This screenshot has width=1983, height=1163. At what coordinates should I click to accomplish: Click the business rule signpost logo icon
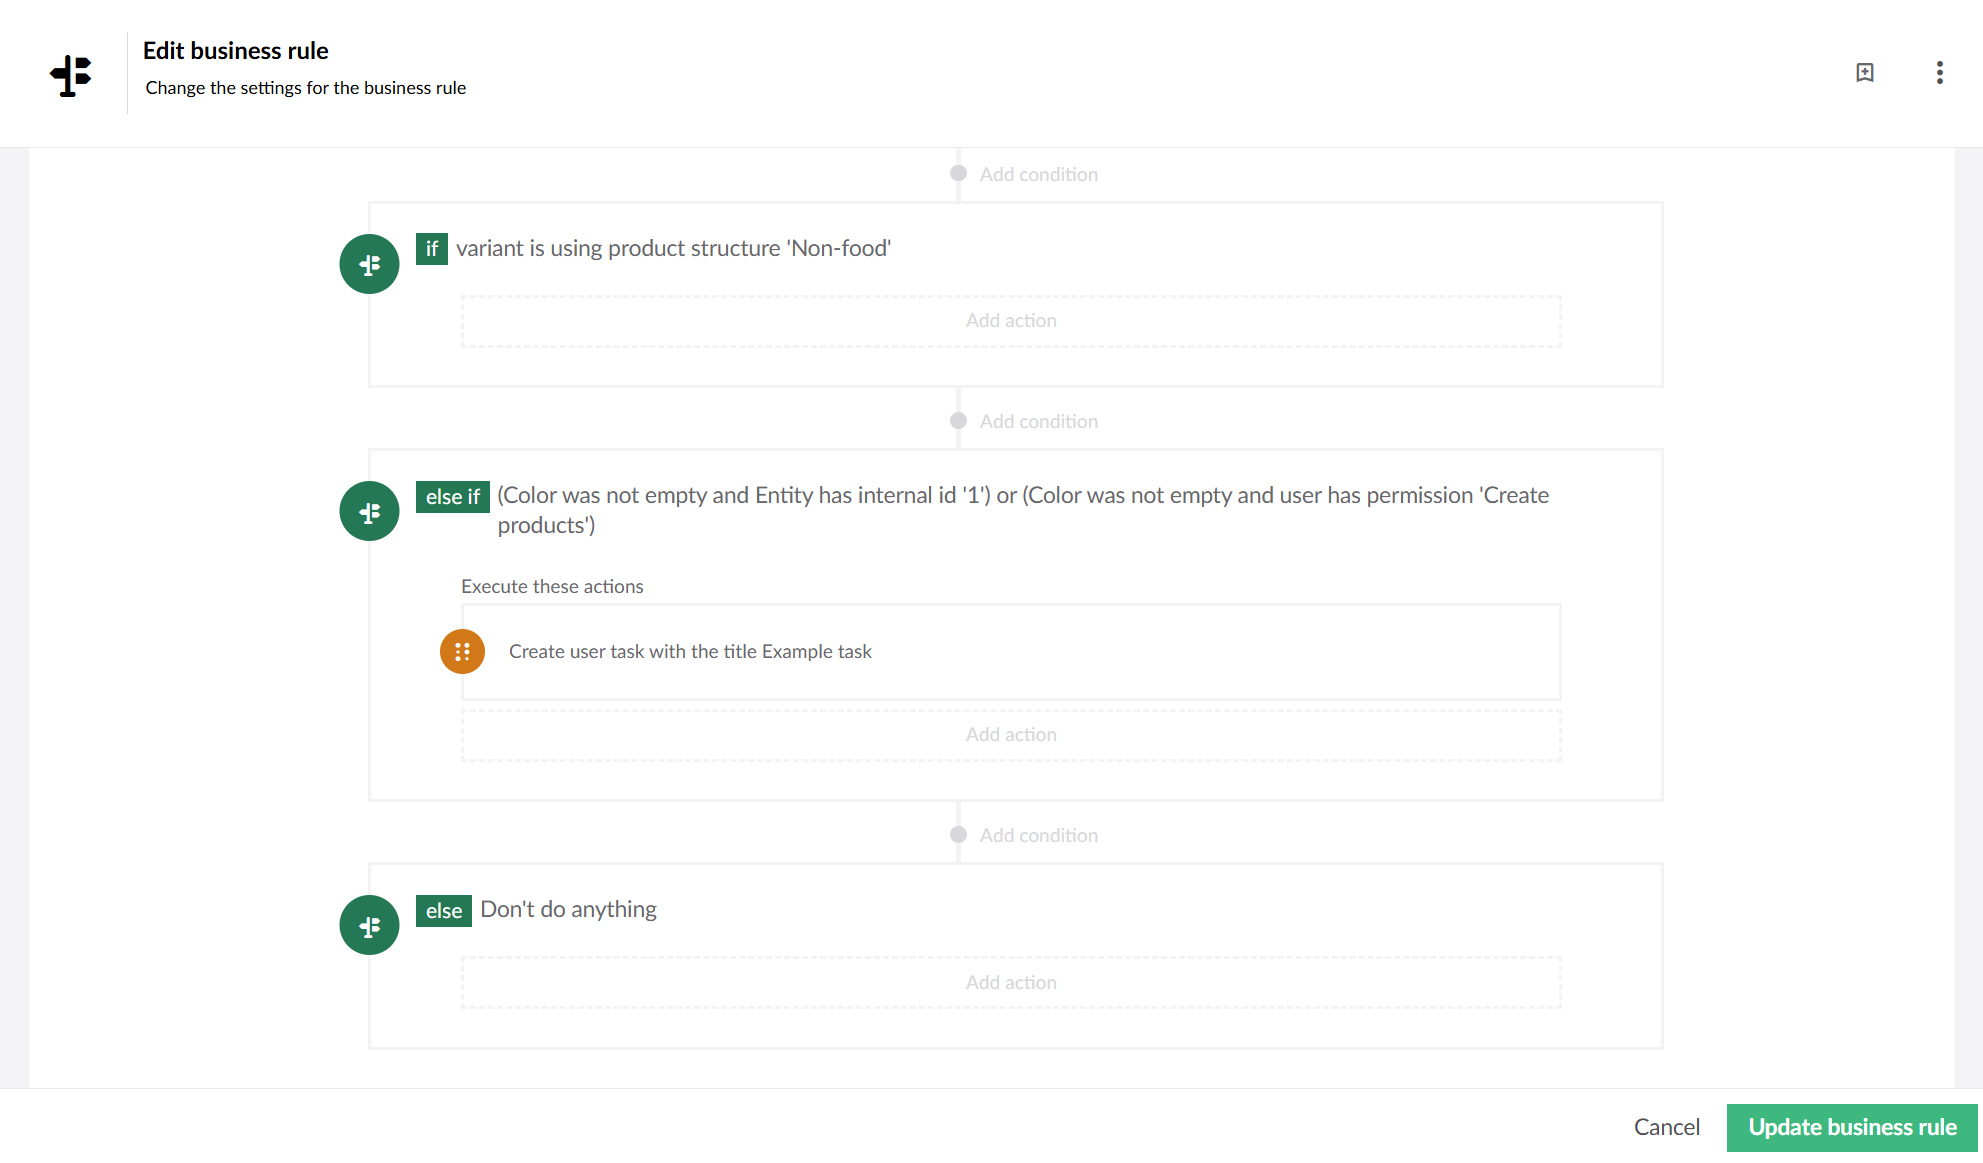71,75
